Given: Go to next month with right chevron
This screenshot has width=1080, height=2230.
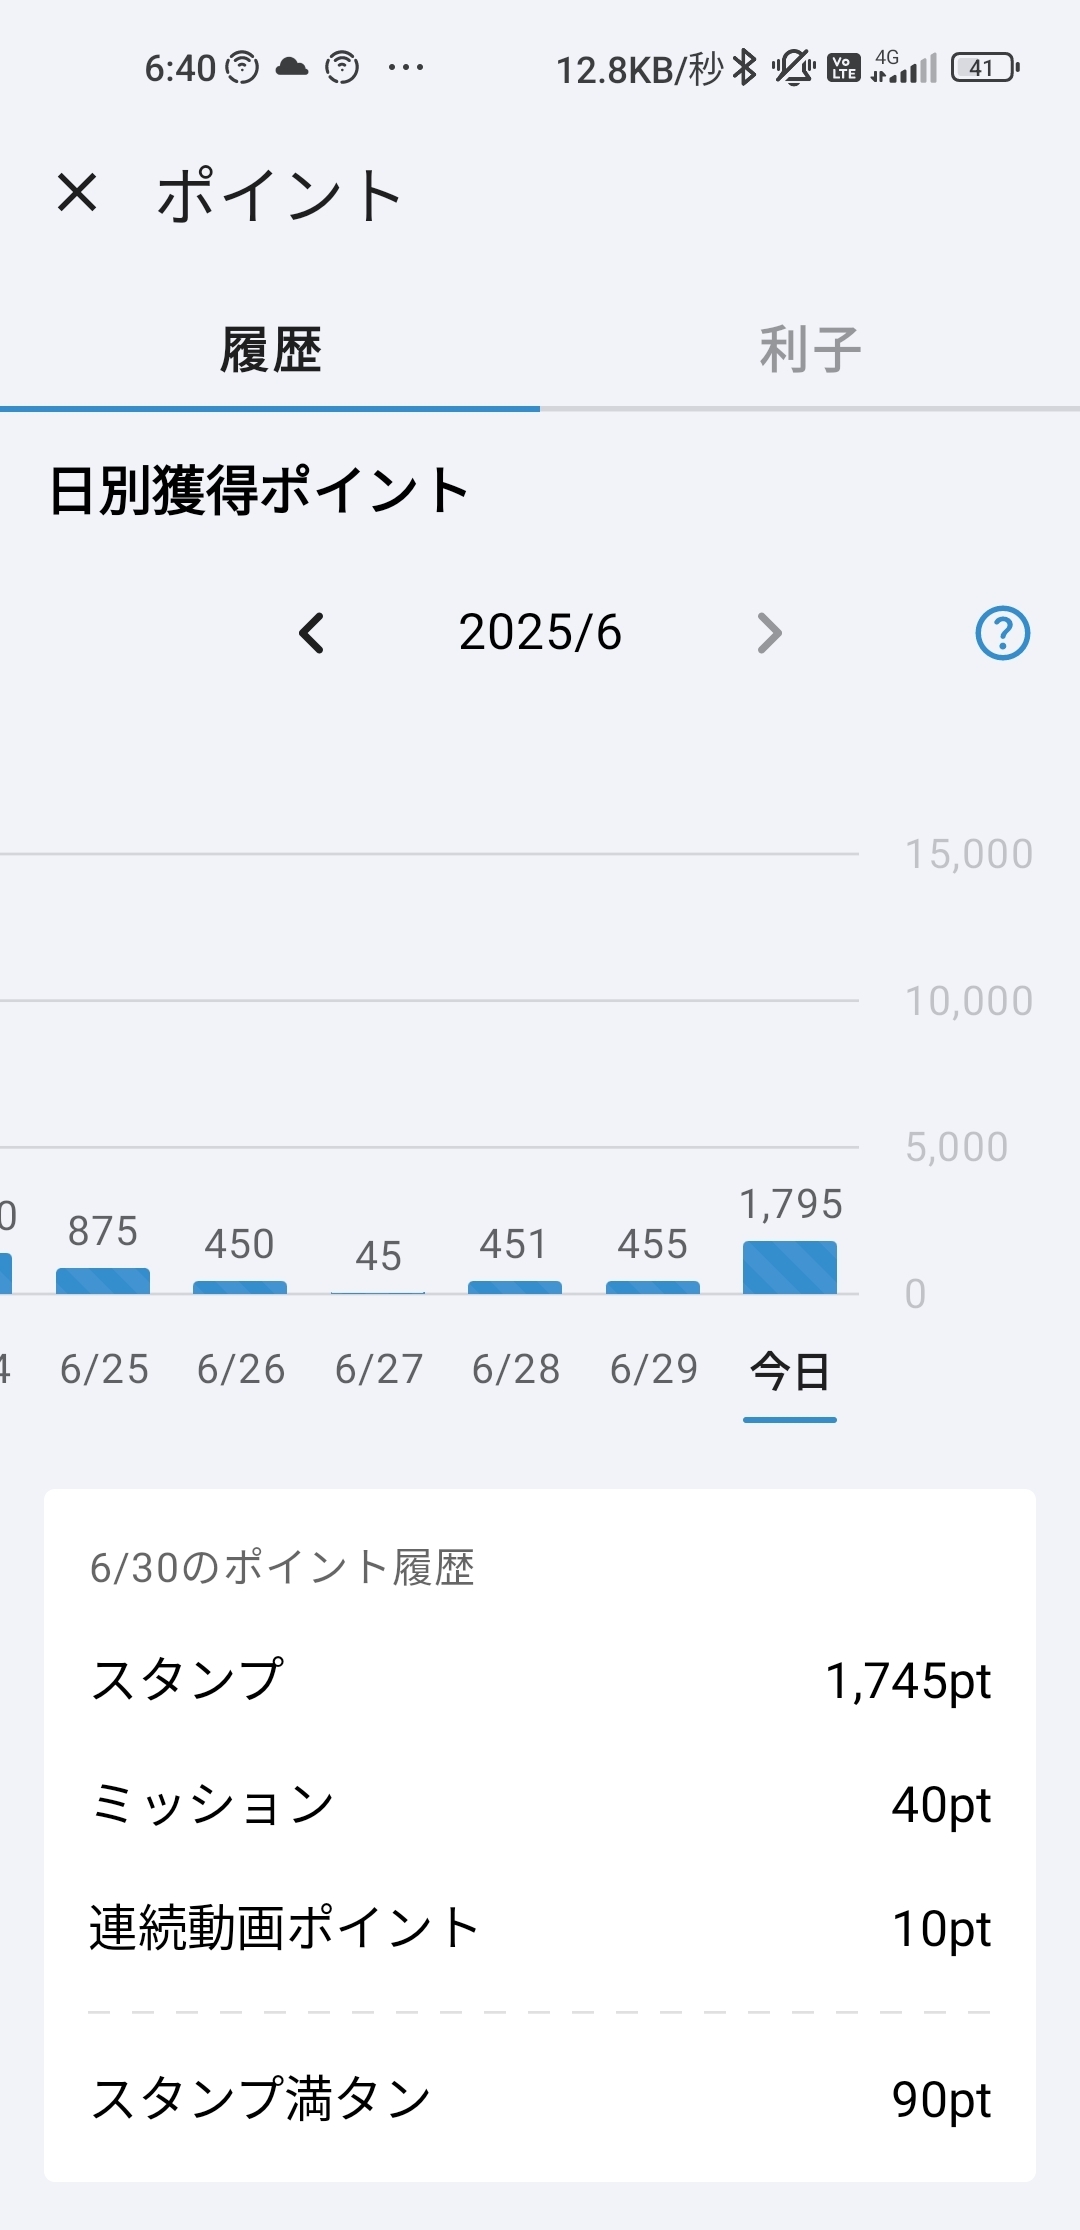Looking at the screenshot, I should (x=768, y=633).
